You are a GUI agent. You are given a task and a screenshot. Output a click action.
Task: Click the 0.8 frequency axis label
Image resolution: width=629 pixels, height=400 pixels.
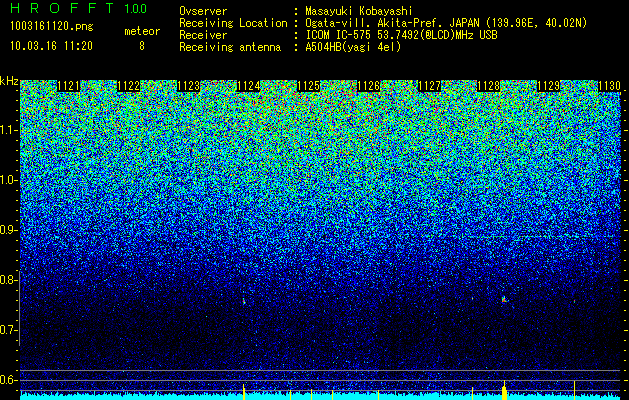7,280
